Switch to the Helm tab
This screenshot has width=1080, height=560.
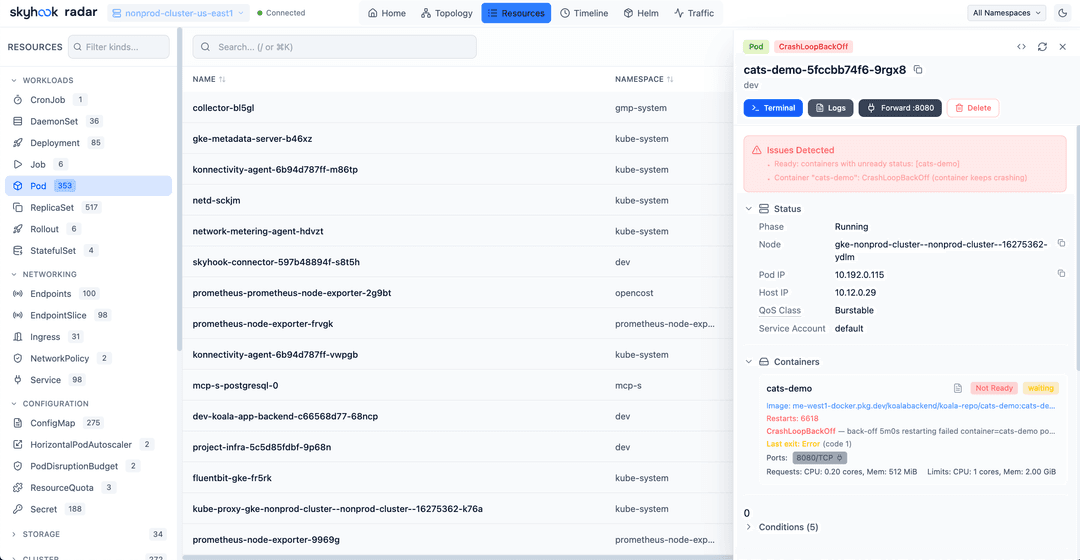641,13
